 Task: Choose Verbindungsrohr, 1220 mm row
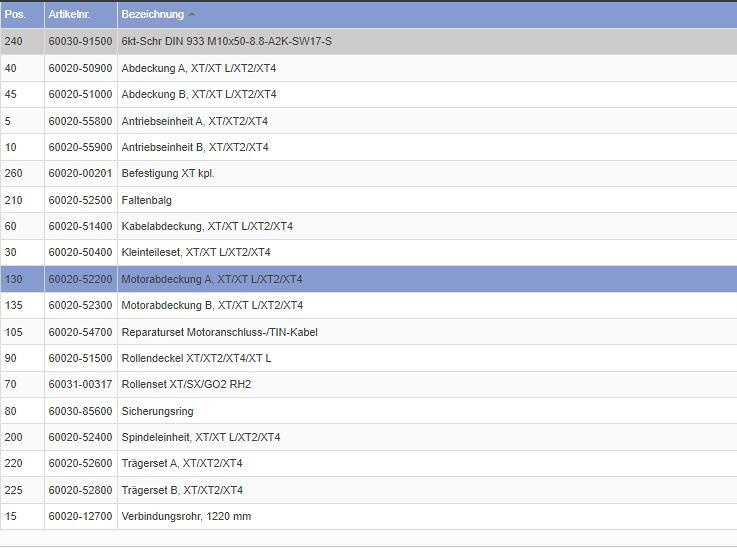pos(185,516)
